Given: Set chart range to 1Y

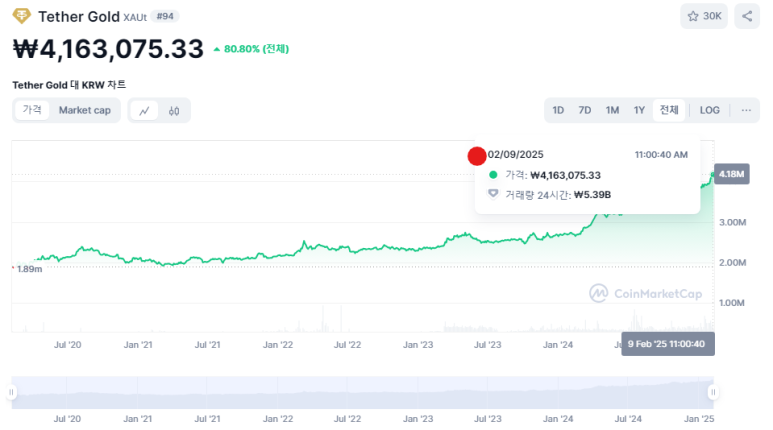Looking at the screenshot, I should click(639, 110).
